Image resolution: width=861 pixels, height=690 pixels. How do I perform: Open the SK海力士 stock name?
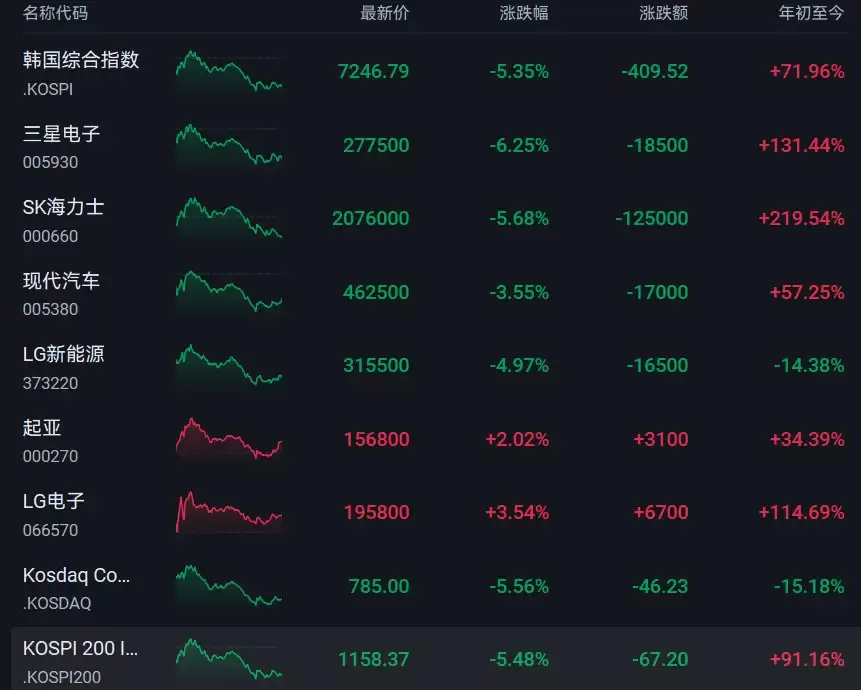pyautogui.click(x=63, y=207)
